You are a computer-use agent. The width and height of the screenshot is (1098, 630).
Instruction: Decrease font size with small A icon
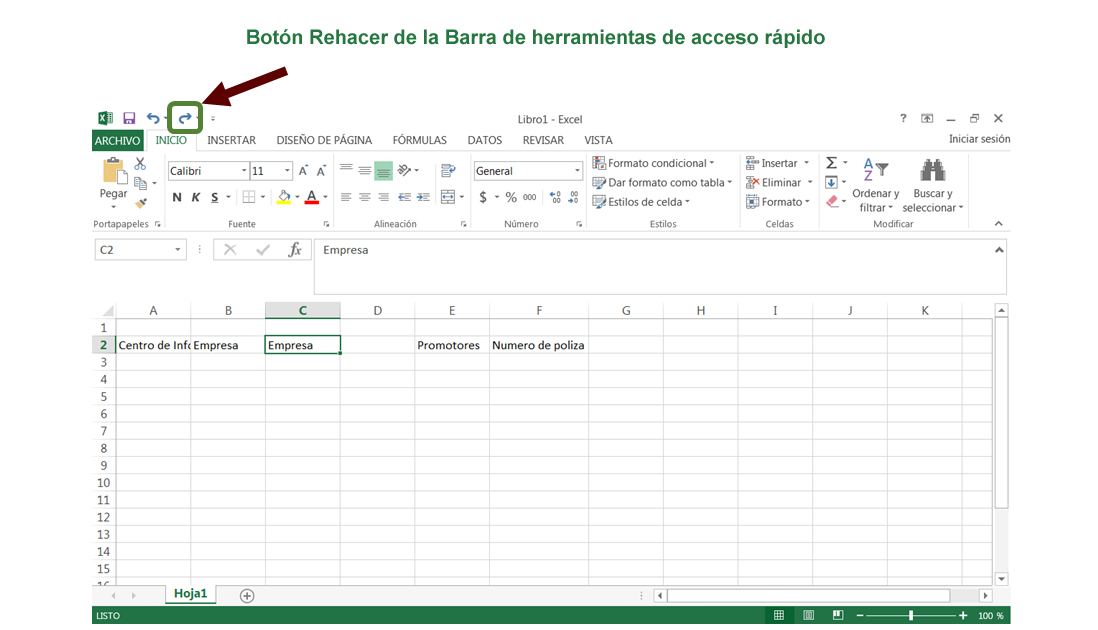pyautogui.click(x=321, y=171)
